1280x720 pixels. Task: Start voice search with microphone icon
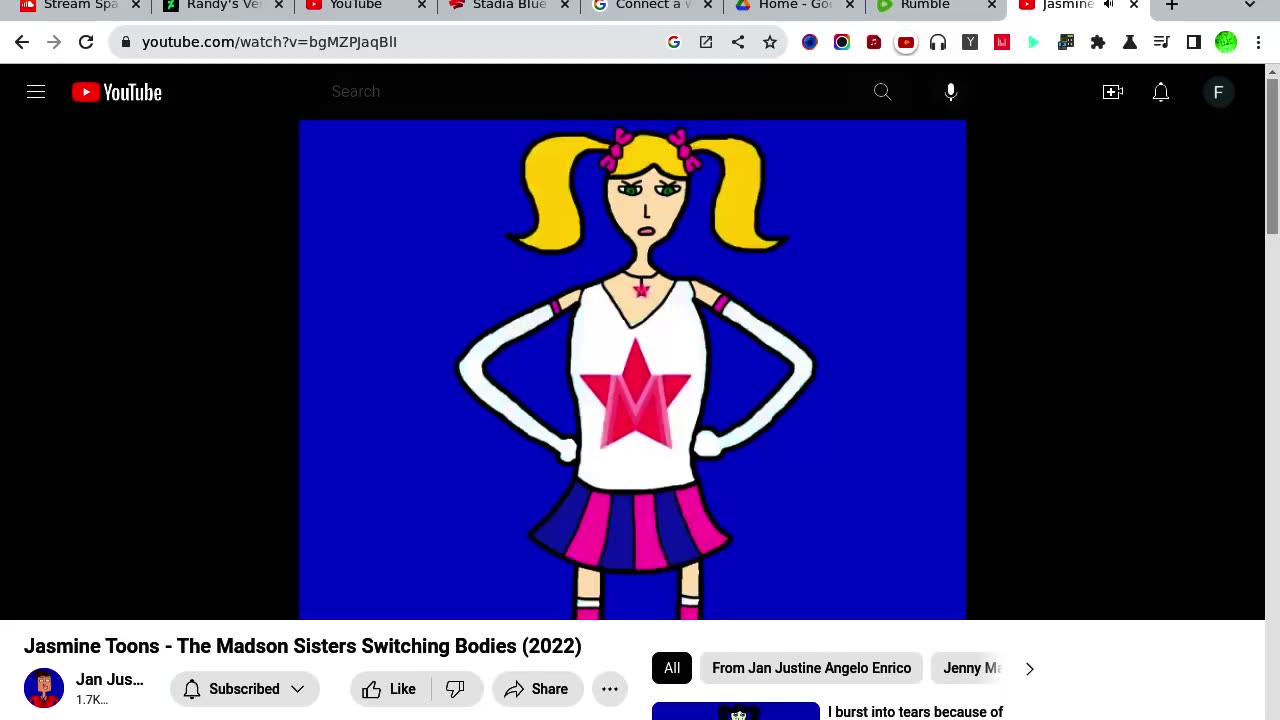(x=951, y=92)
